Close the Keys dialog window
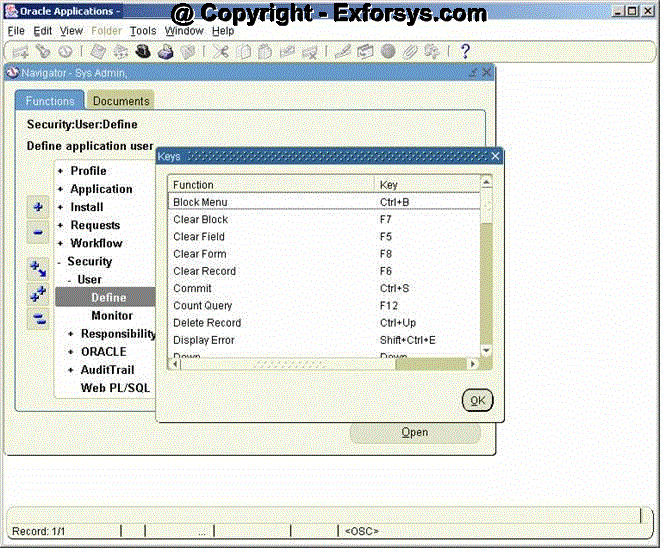The width and height of the screenshot is (660, 548). (495, 156)
